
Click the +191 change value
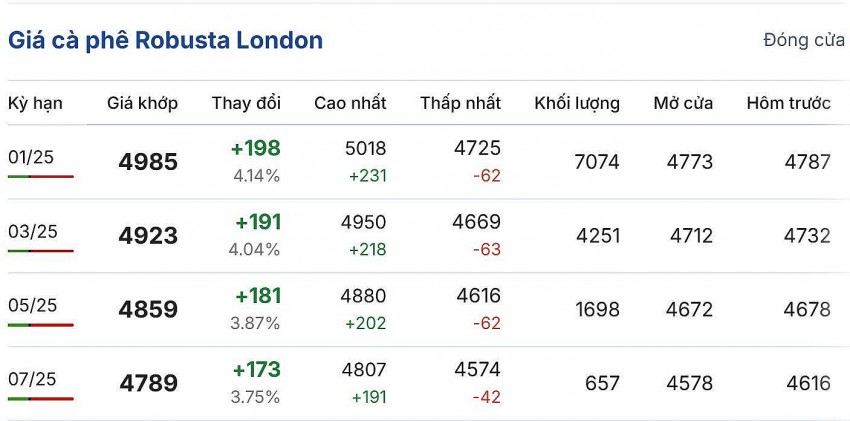pos(258,222)
